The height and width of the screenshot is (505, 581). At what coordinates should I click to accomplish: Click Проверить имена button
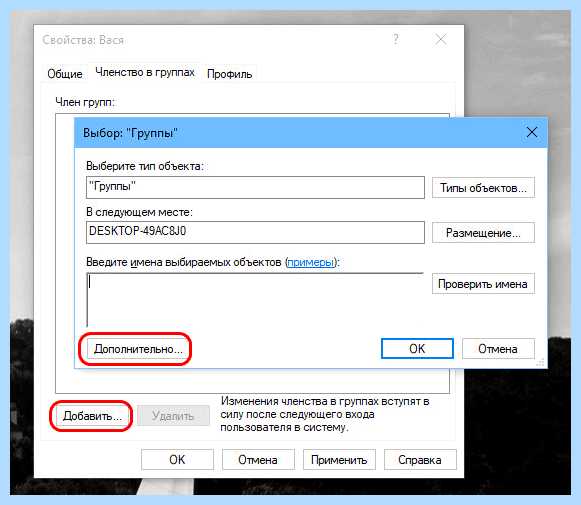pos(483,283)
